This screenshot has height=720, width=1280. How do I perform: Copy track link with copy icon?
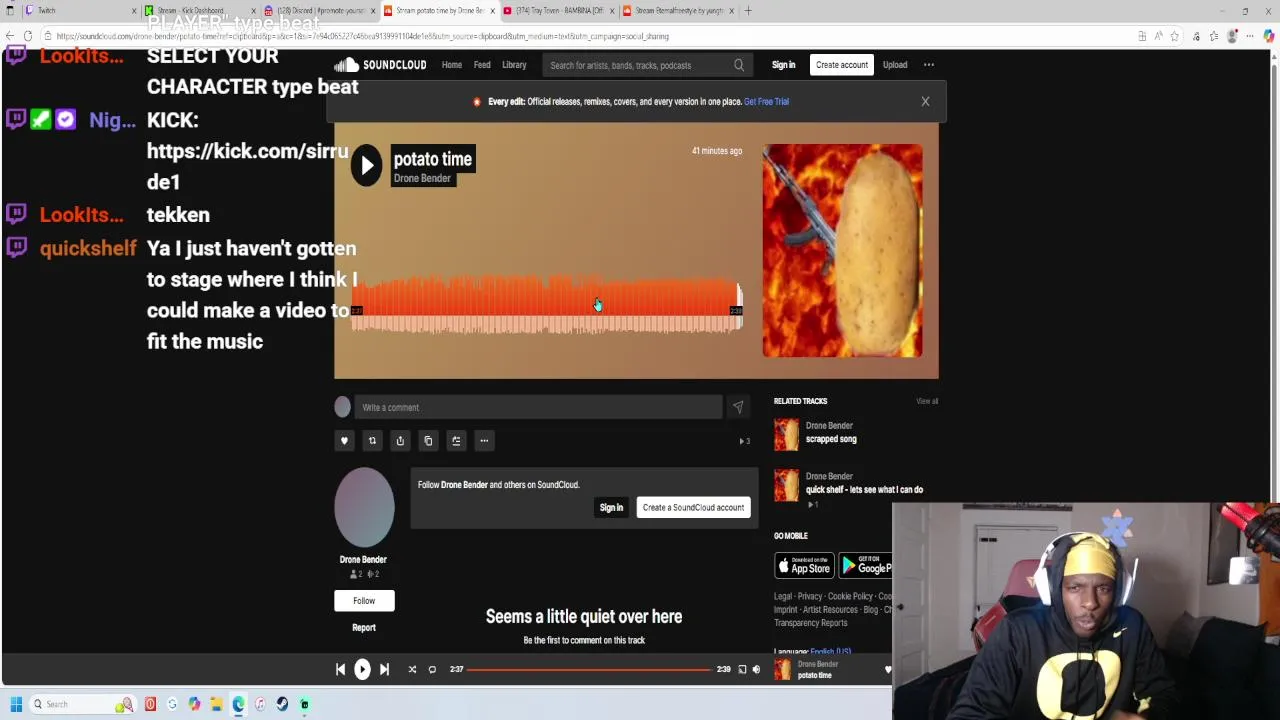tap(428, 441)
